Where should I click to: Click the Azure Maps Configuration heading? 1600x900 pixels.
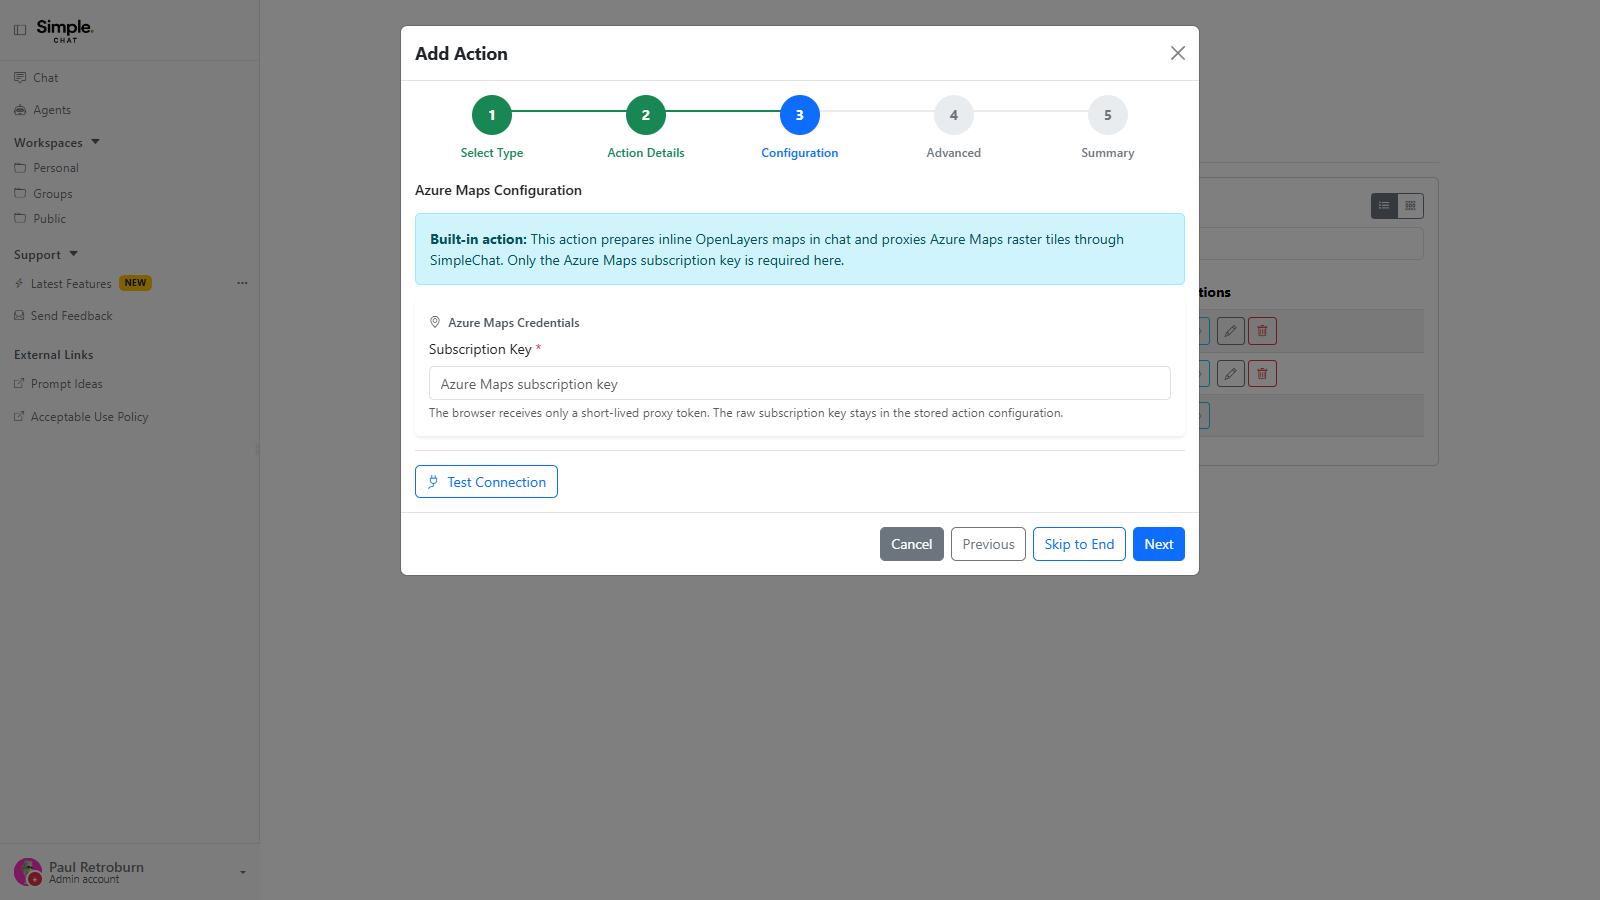pyautogui.click(x=498, y=190)
